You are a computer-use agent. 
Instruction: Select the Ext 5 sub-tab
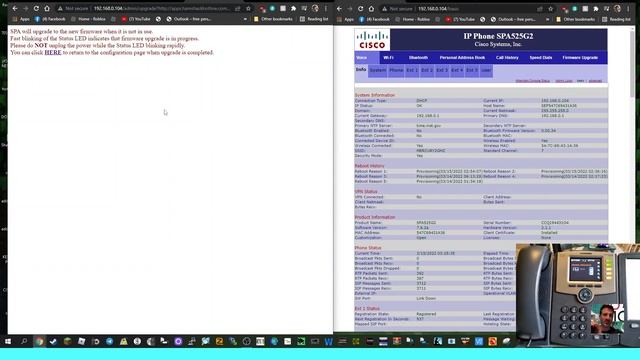472,70
